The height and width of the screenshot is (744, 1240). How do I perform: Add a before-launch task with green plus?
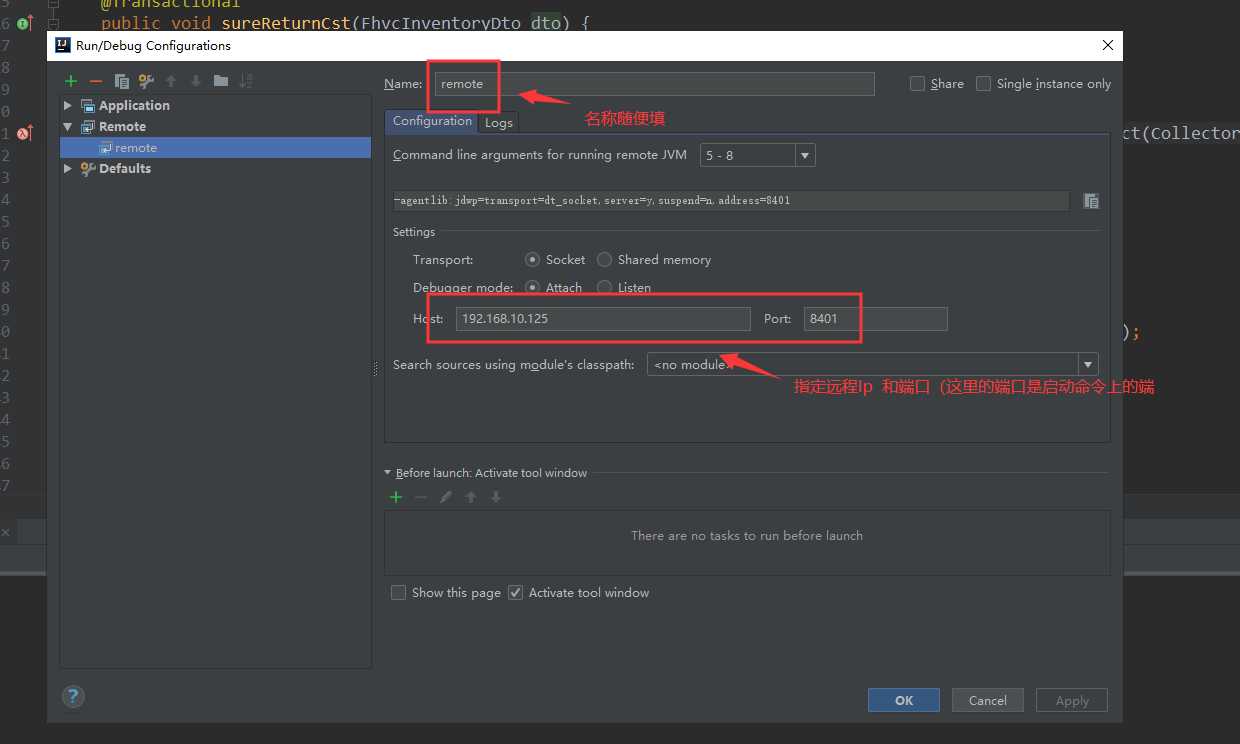[396, 497]
